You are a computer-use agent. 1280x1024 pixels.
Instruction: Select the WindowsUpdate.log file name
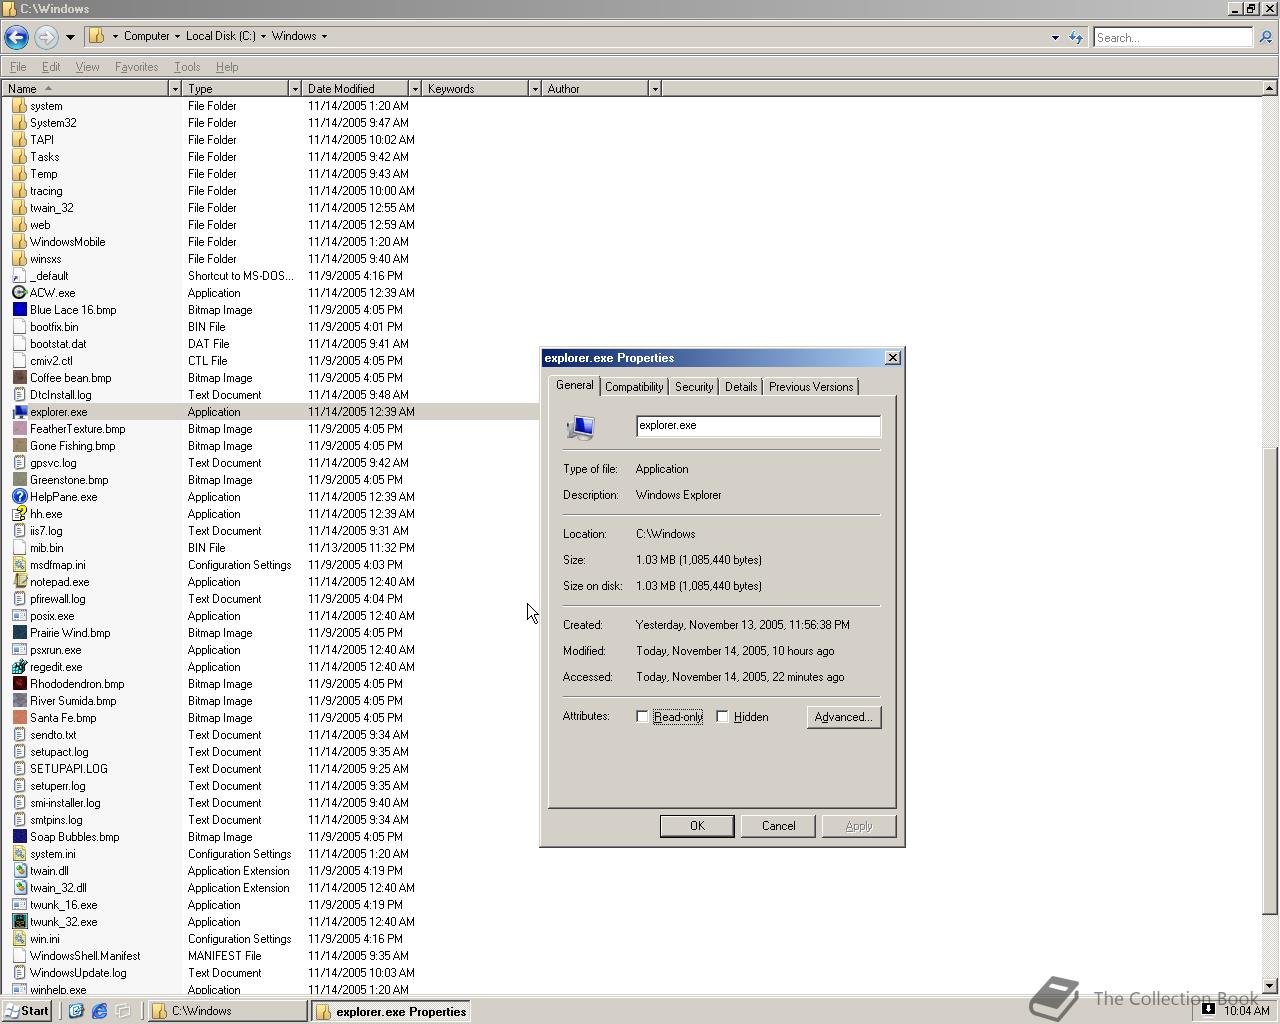[x=78, y=973]
